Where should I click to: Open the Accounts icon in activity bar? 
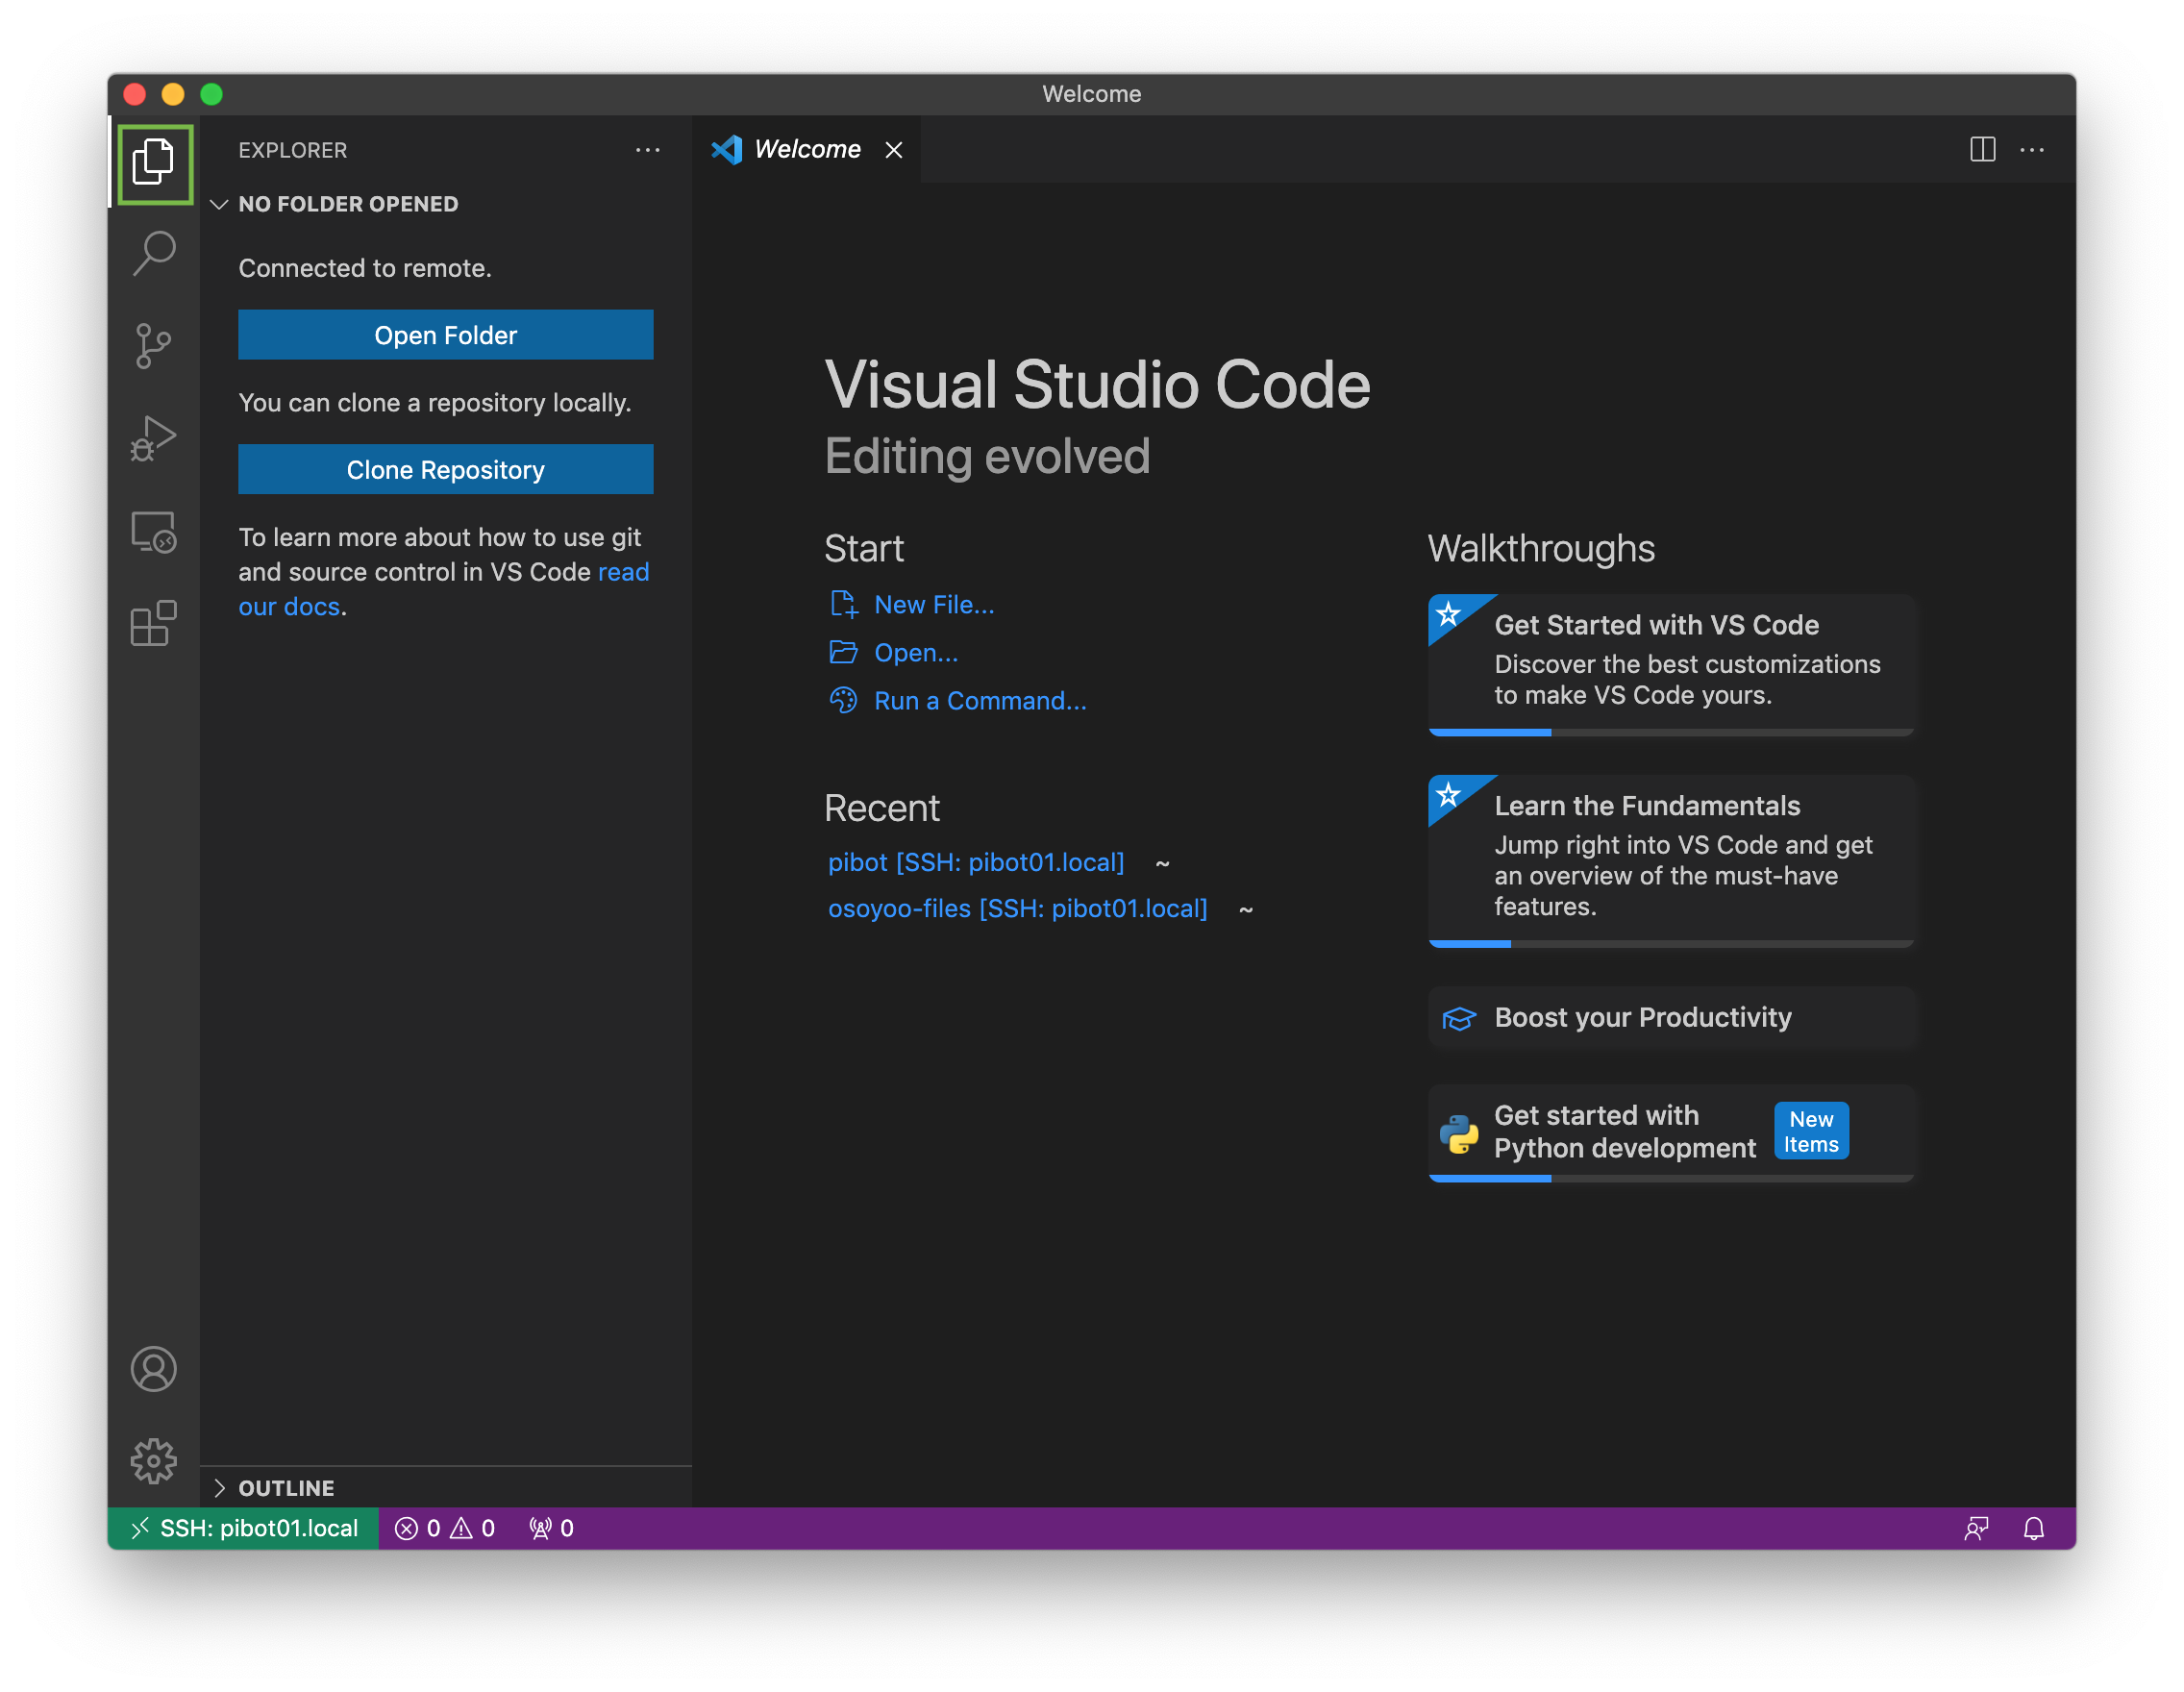click(154, 1369)
